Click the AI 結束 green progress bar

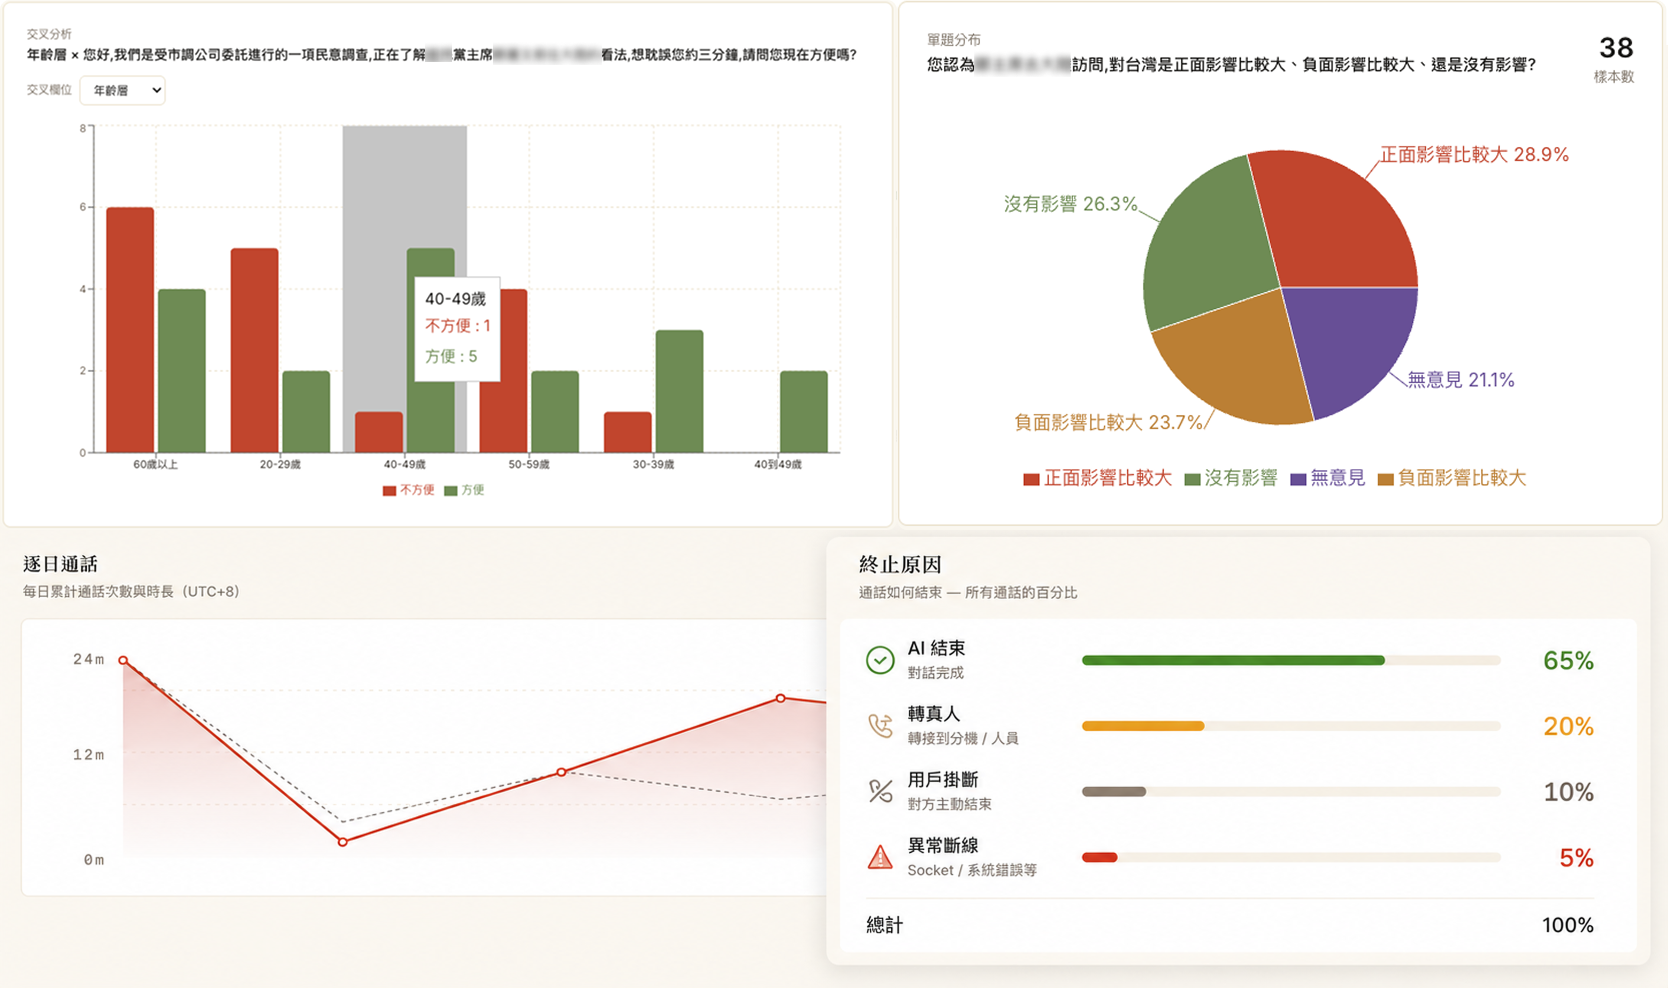pos(1233,660)
